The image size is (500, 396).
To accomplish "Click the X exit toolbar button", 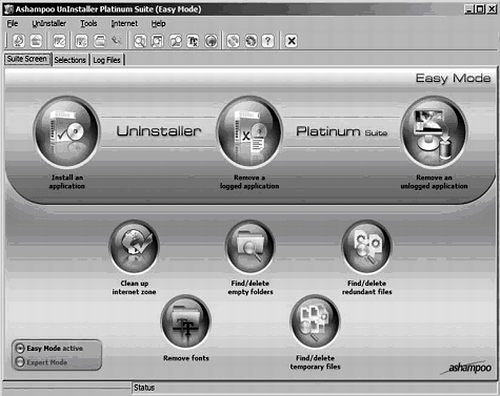I will tap(291, 41).
